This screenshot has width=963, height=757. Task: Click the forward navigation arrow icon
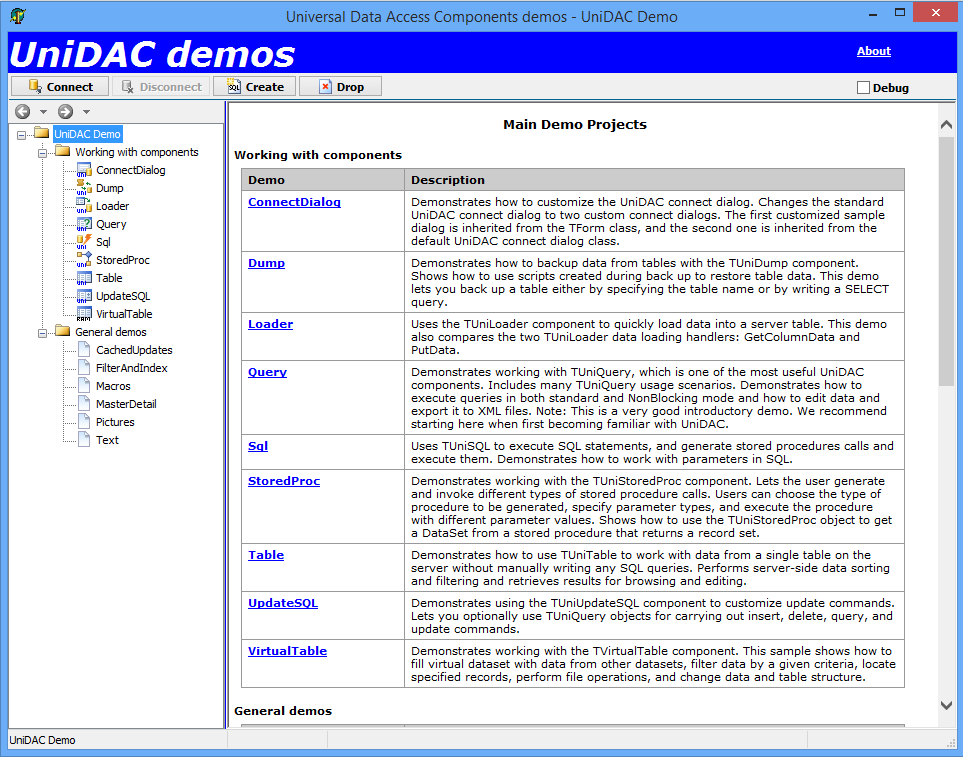coord(66,112)
